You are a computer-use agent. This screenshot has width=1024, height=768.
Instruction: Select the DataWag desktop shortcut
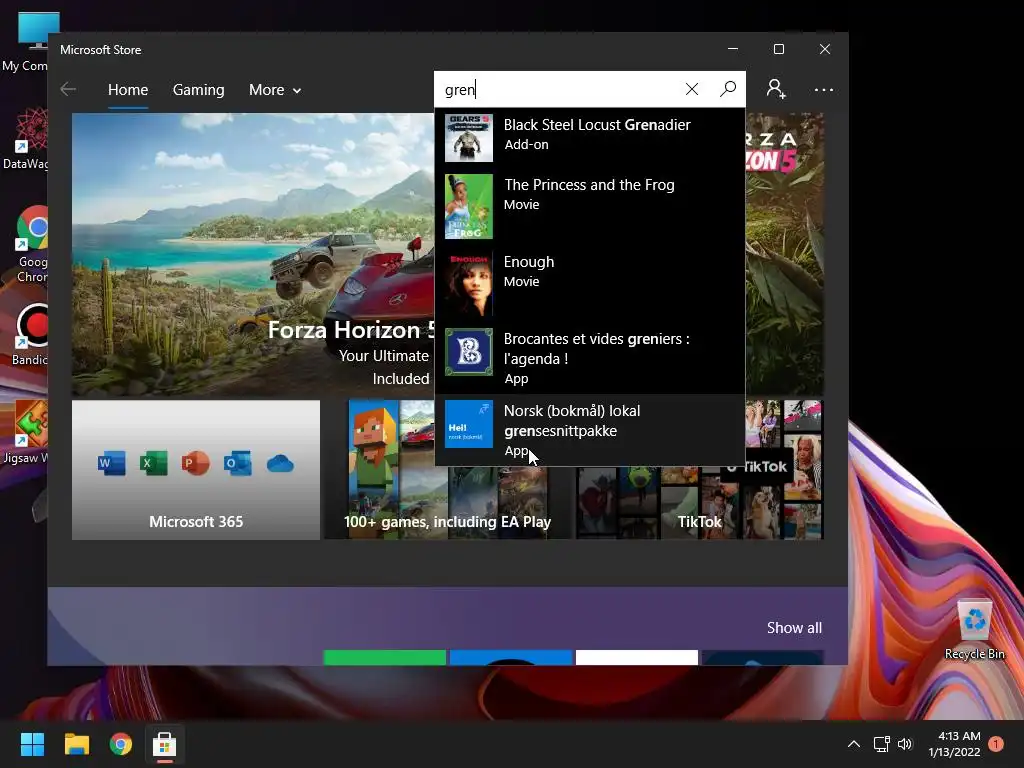(x=26, y=139)
